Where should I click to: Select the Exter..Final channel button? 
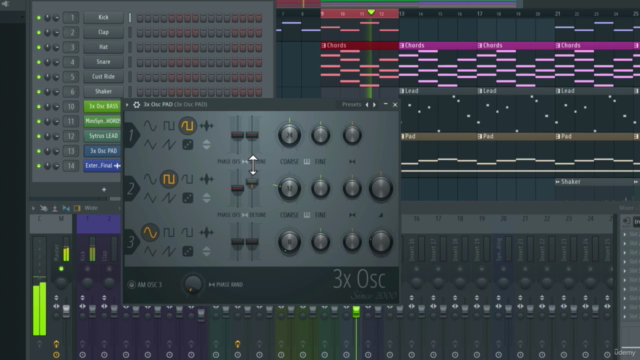tap(102, 166)
